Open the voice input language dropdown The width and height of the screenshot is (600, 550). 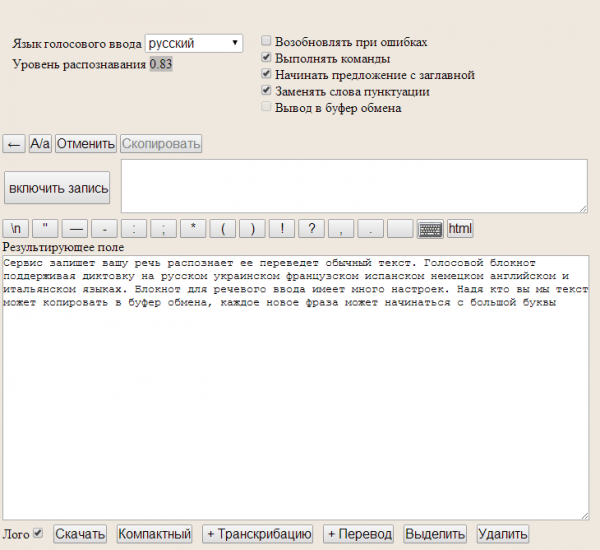[x=194, y=43]
